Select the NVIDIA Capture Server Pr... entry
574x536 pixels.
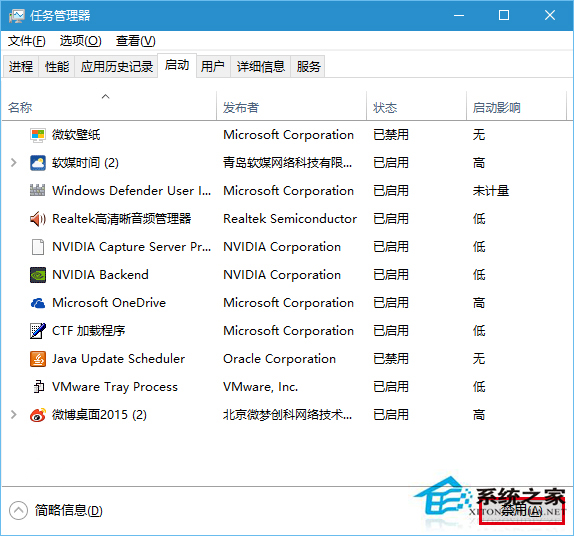tap(131, 247)
